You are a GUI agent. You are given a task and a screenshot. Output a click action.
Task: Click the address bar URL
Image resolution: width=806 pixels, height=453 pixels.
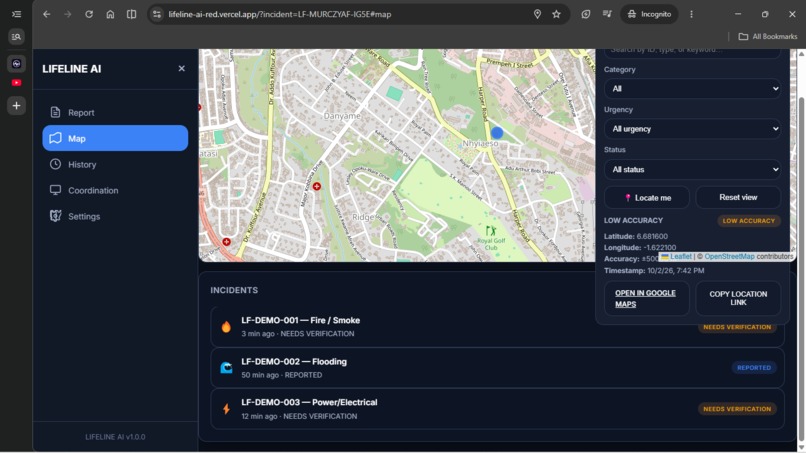(x=280, y=14)
